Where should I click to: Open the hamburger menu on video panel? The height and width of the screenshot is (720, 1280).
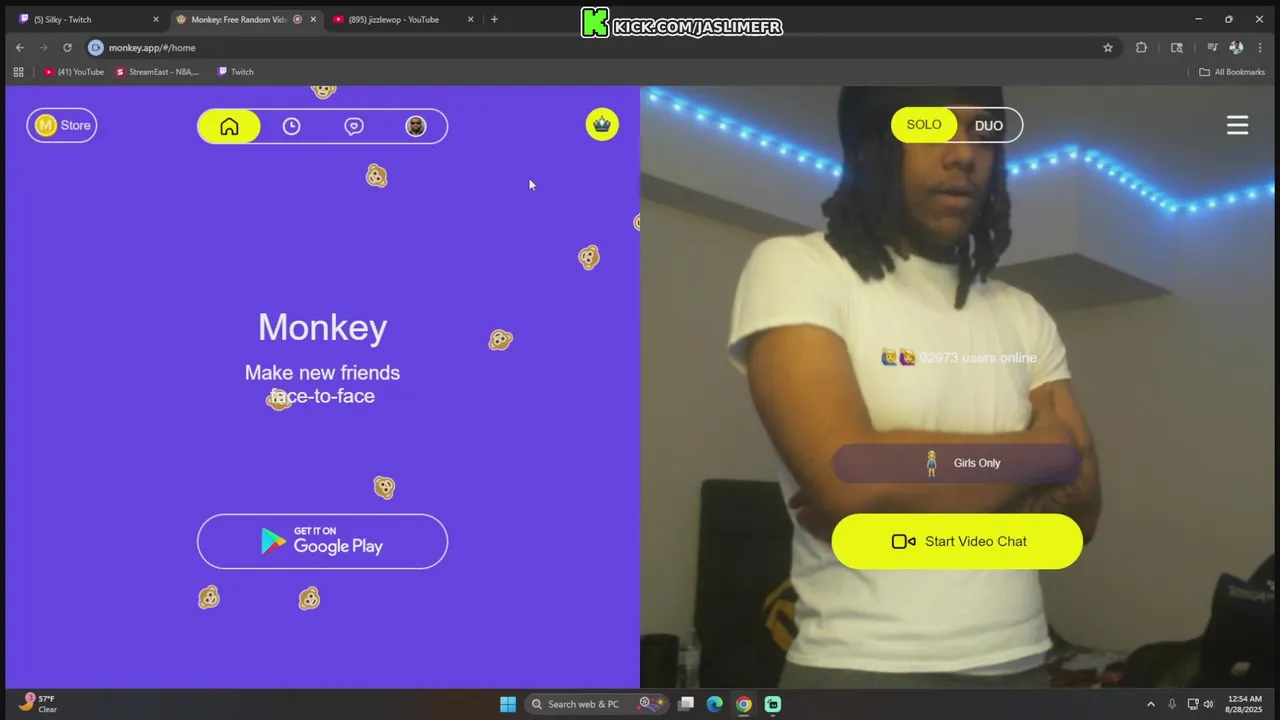tap(1237, 125)
